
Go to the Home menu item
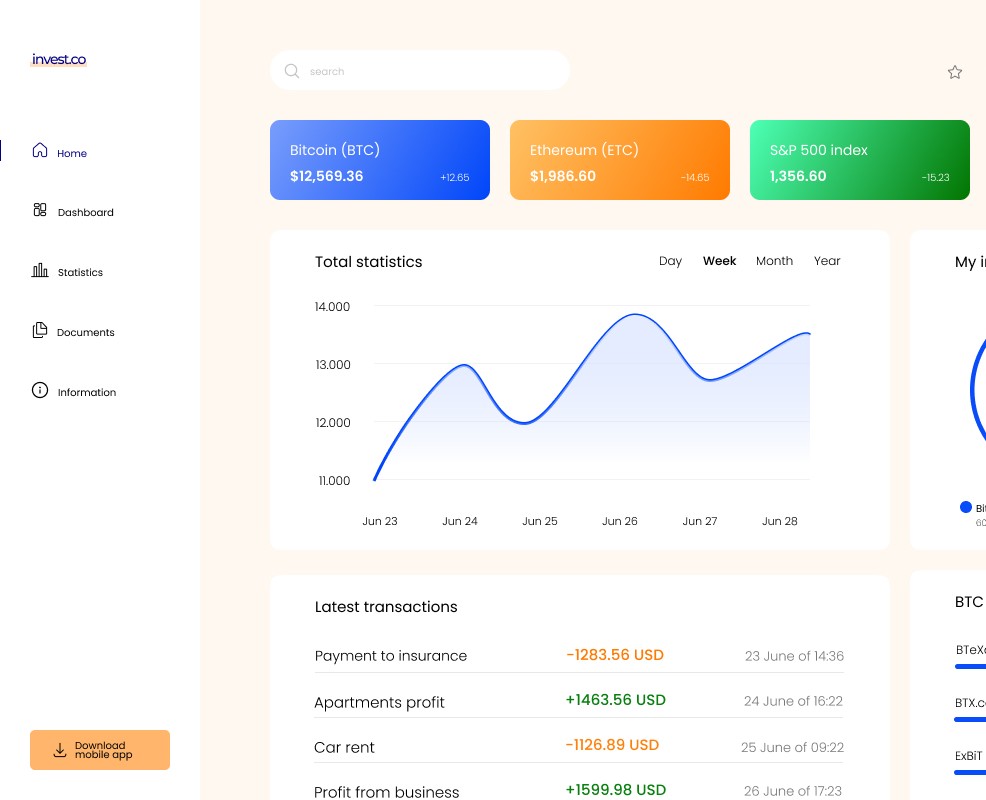pos(72,153)
